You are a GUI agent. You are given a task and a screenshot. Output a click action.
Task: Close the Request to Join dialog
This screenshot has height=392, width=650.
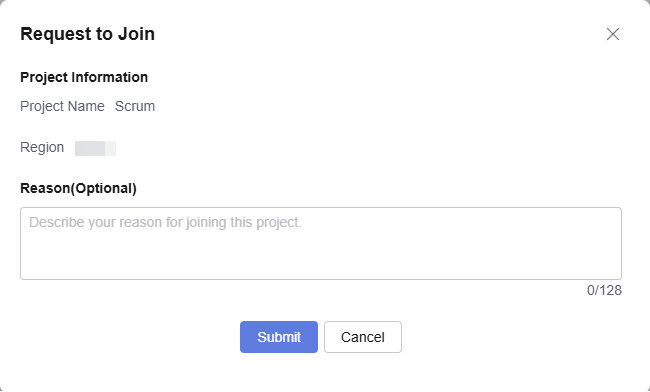pyautogui.click(x=613, y=34)
